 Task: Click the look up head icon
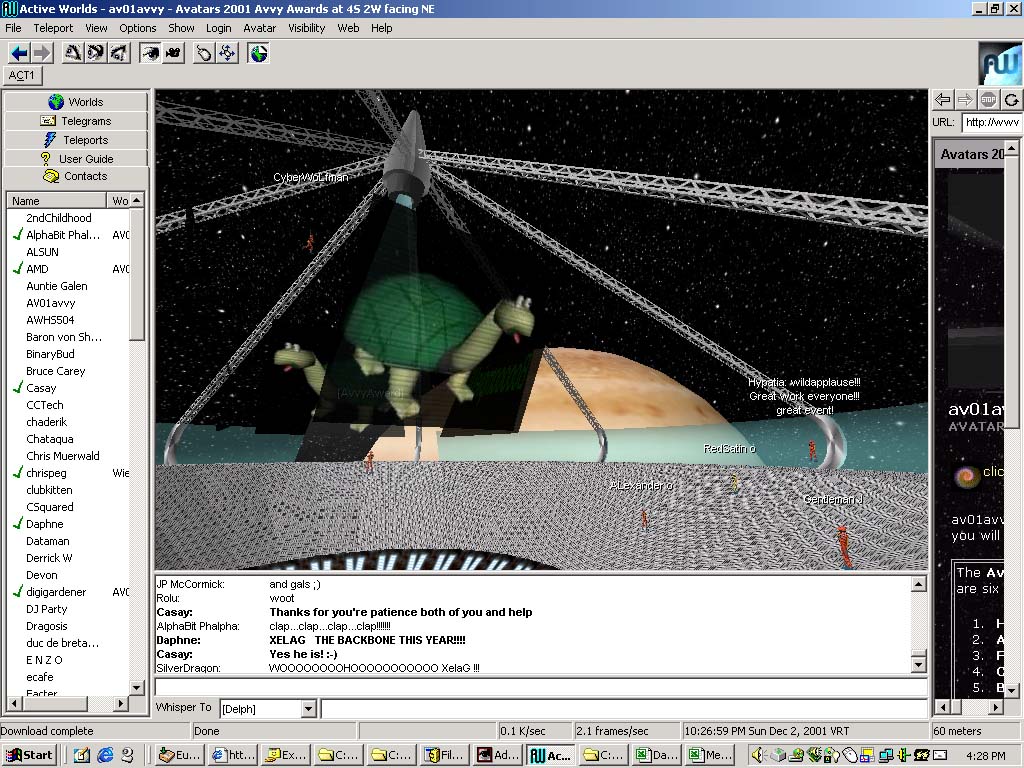click(72, 53)
